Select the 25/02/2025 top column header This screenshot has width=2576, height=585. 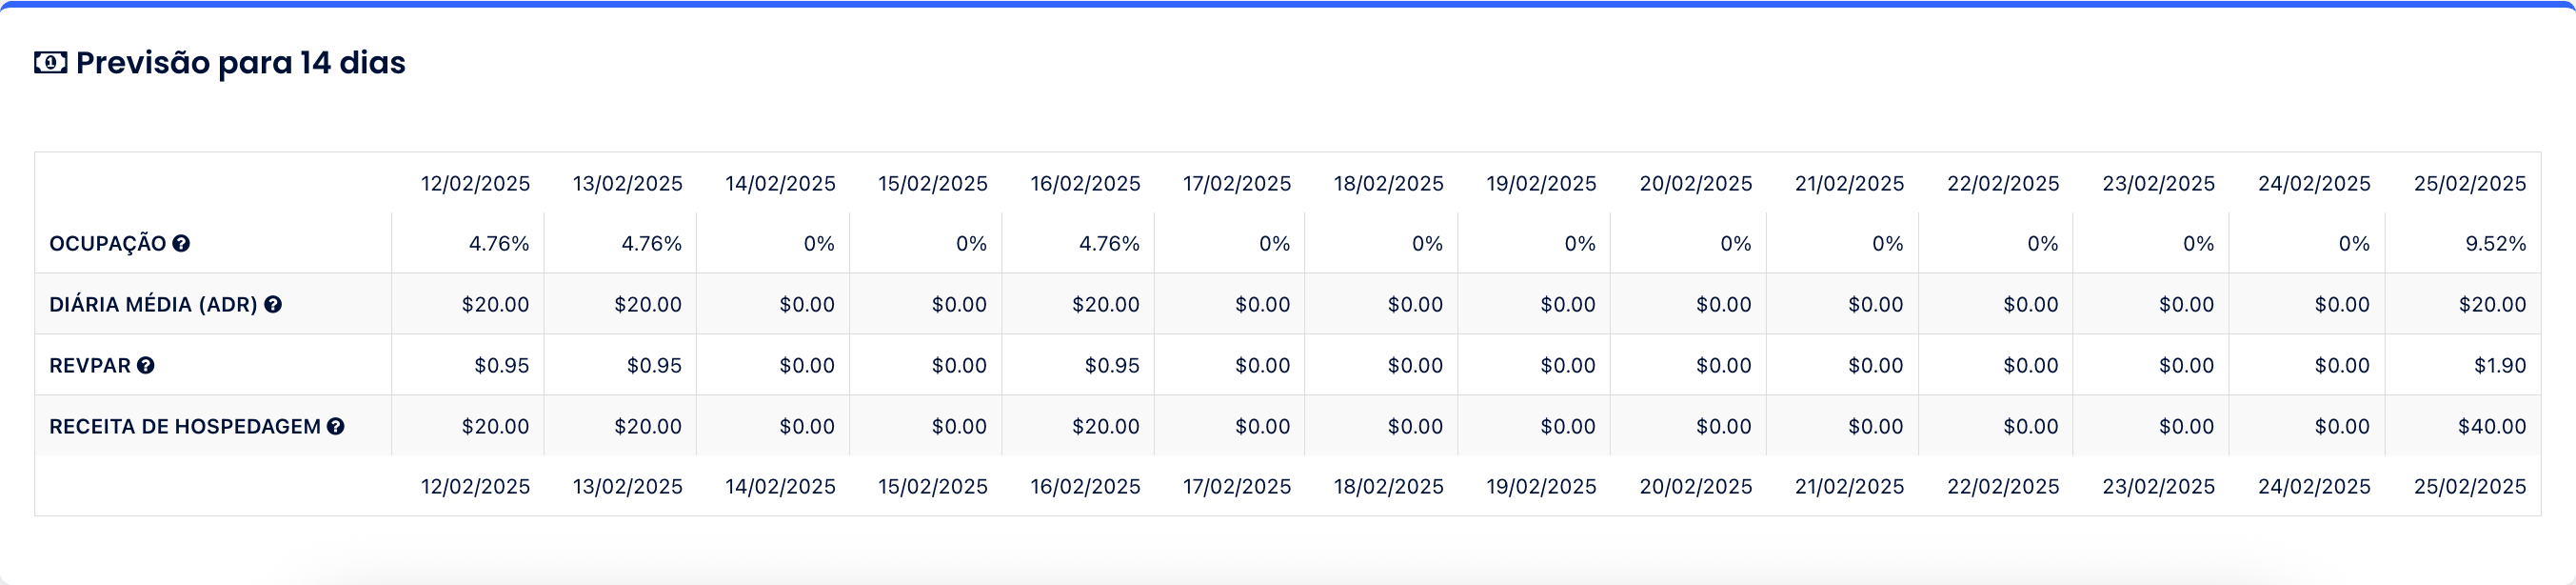click(x=2469, y=183)
